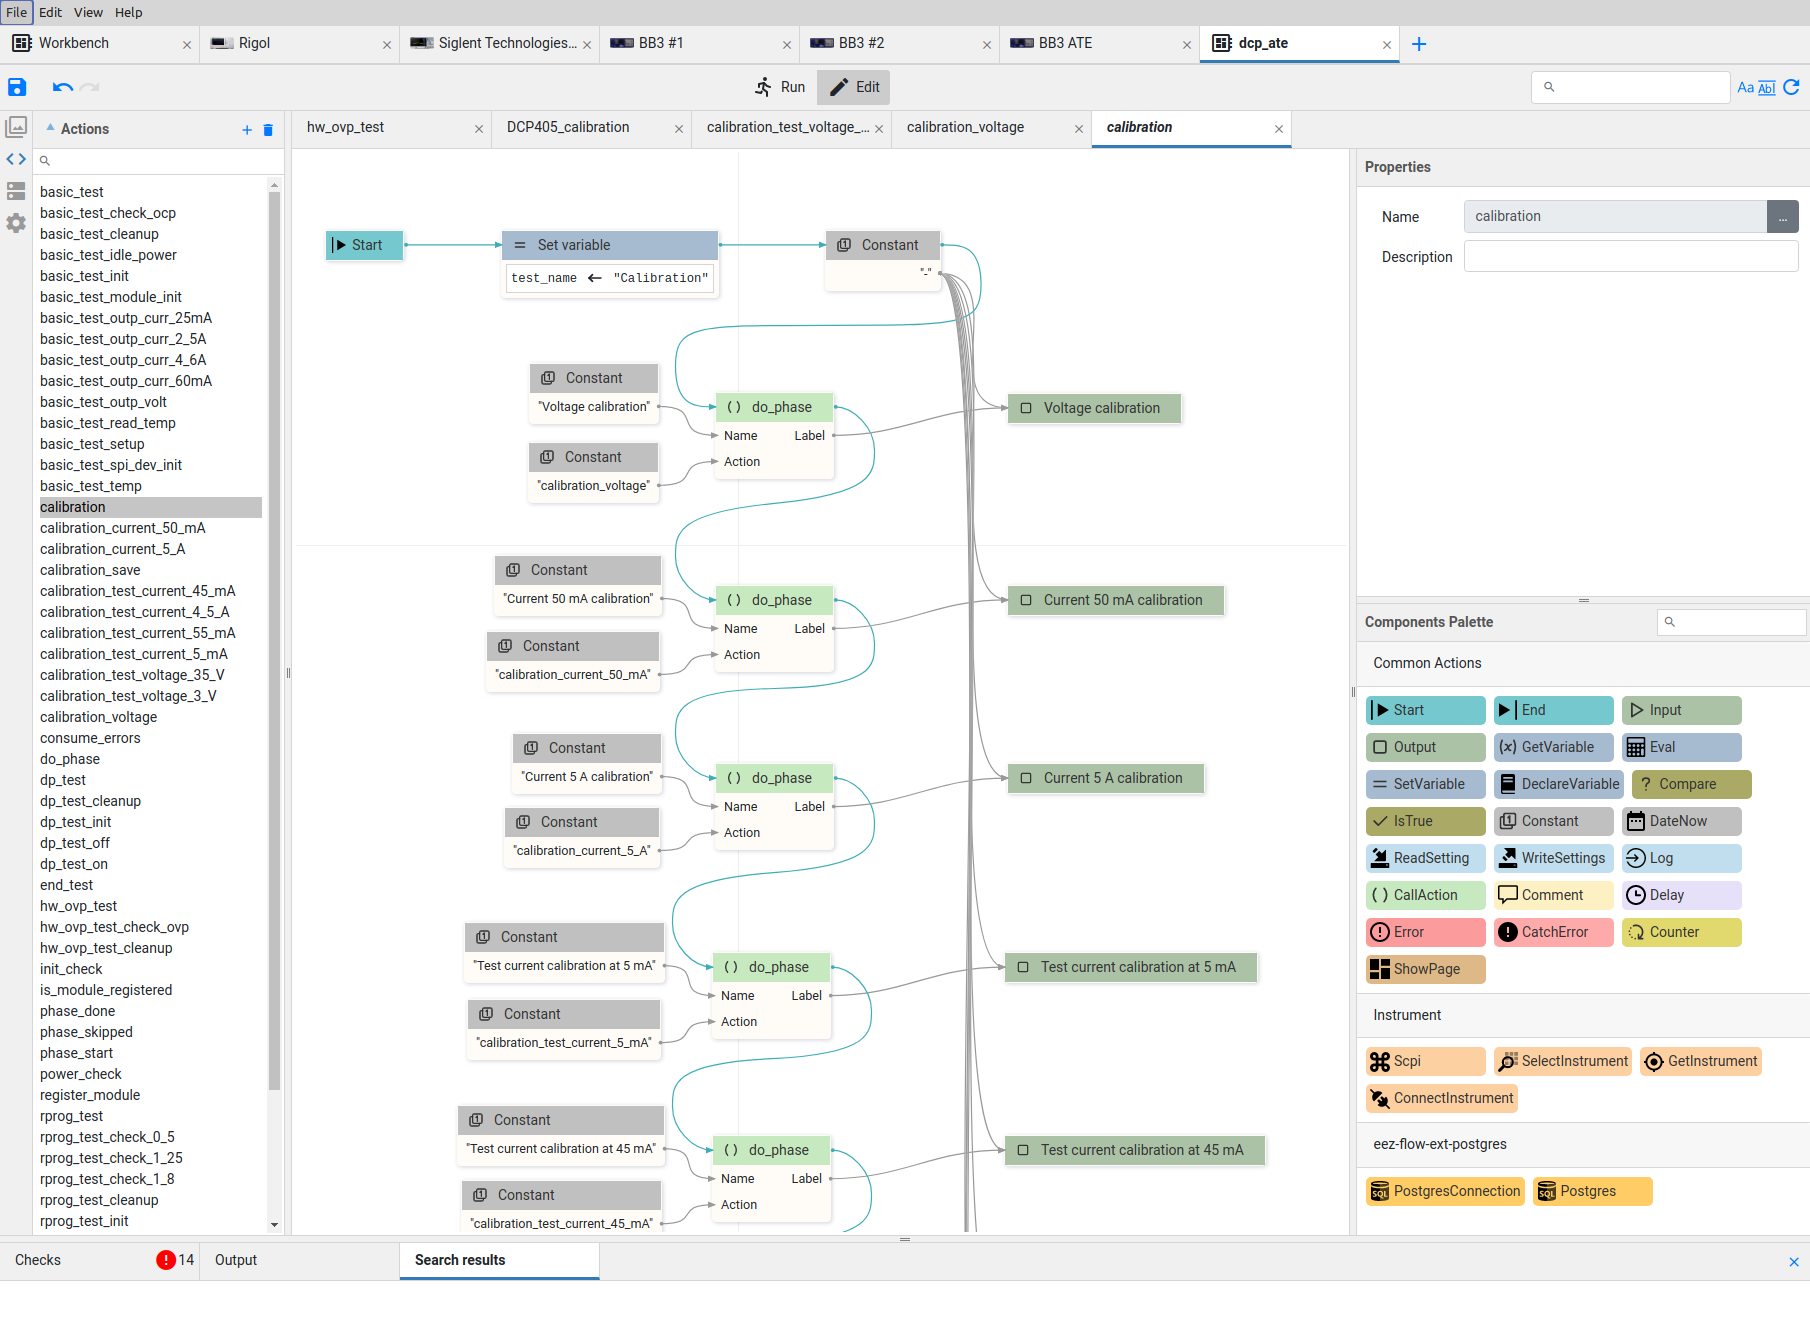Choose the PostgresConnection palette component
The image size is (1810, 1340).
1445,1191
